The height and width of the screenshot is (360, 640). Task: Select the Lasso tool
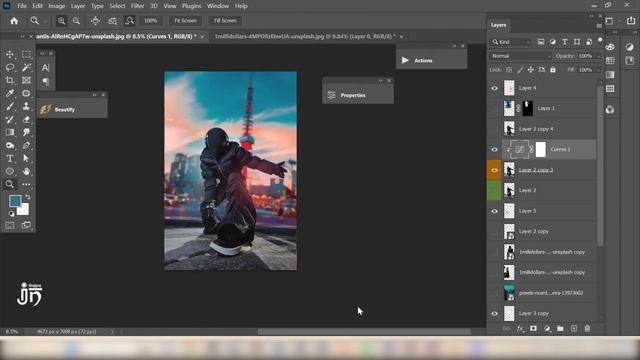pos(10,67)
